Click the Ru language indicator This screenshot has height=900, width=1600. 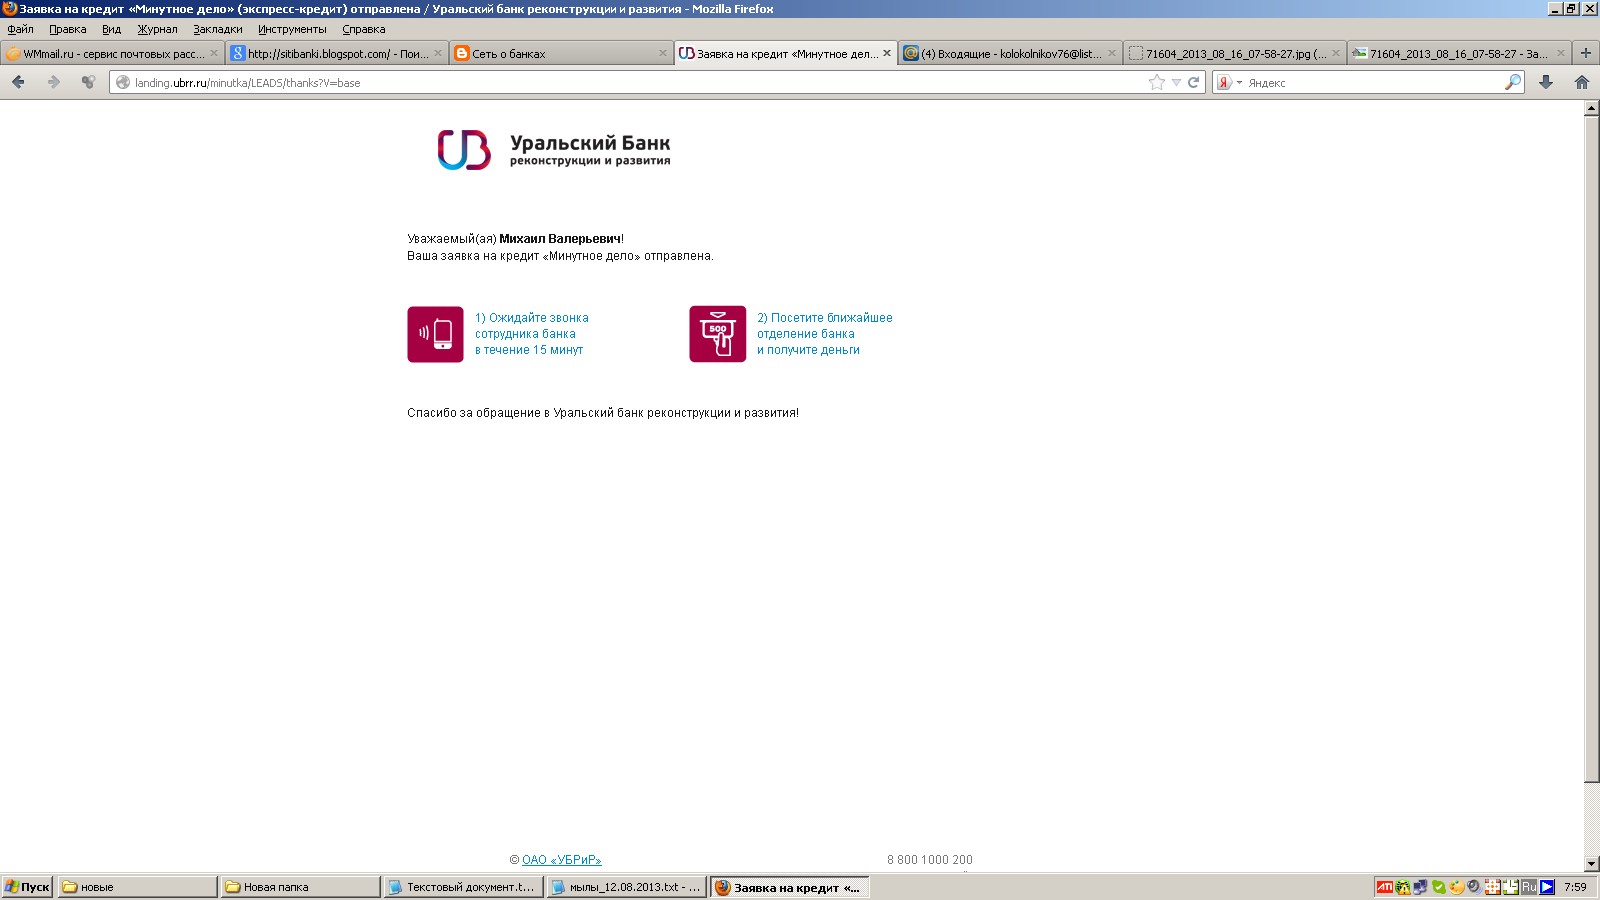pyautogui.click(x=1528, y=887)
